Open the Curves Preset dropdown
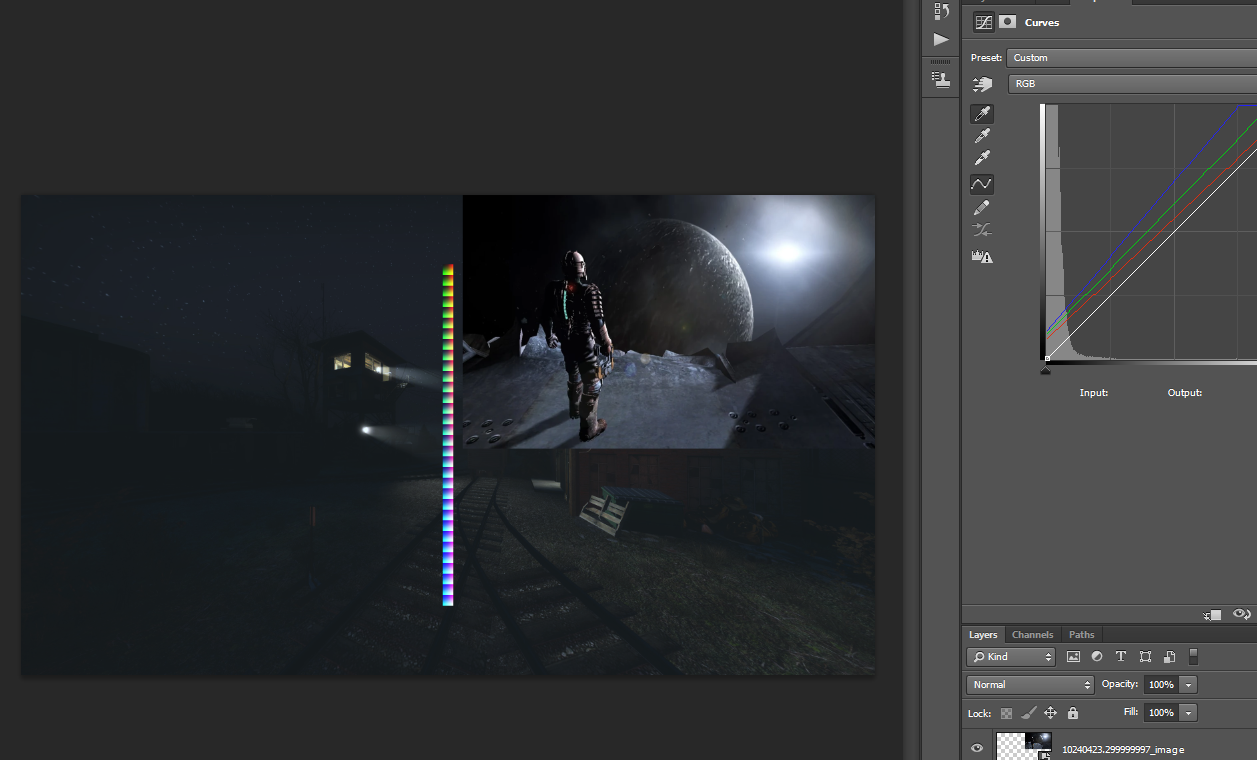1257x760 pixels. (1131, 58)
